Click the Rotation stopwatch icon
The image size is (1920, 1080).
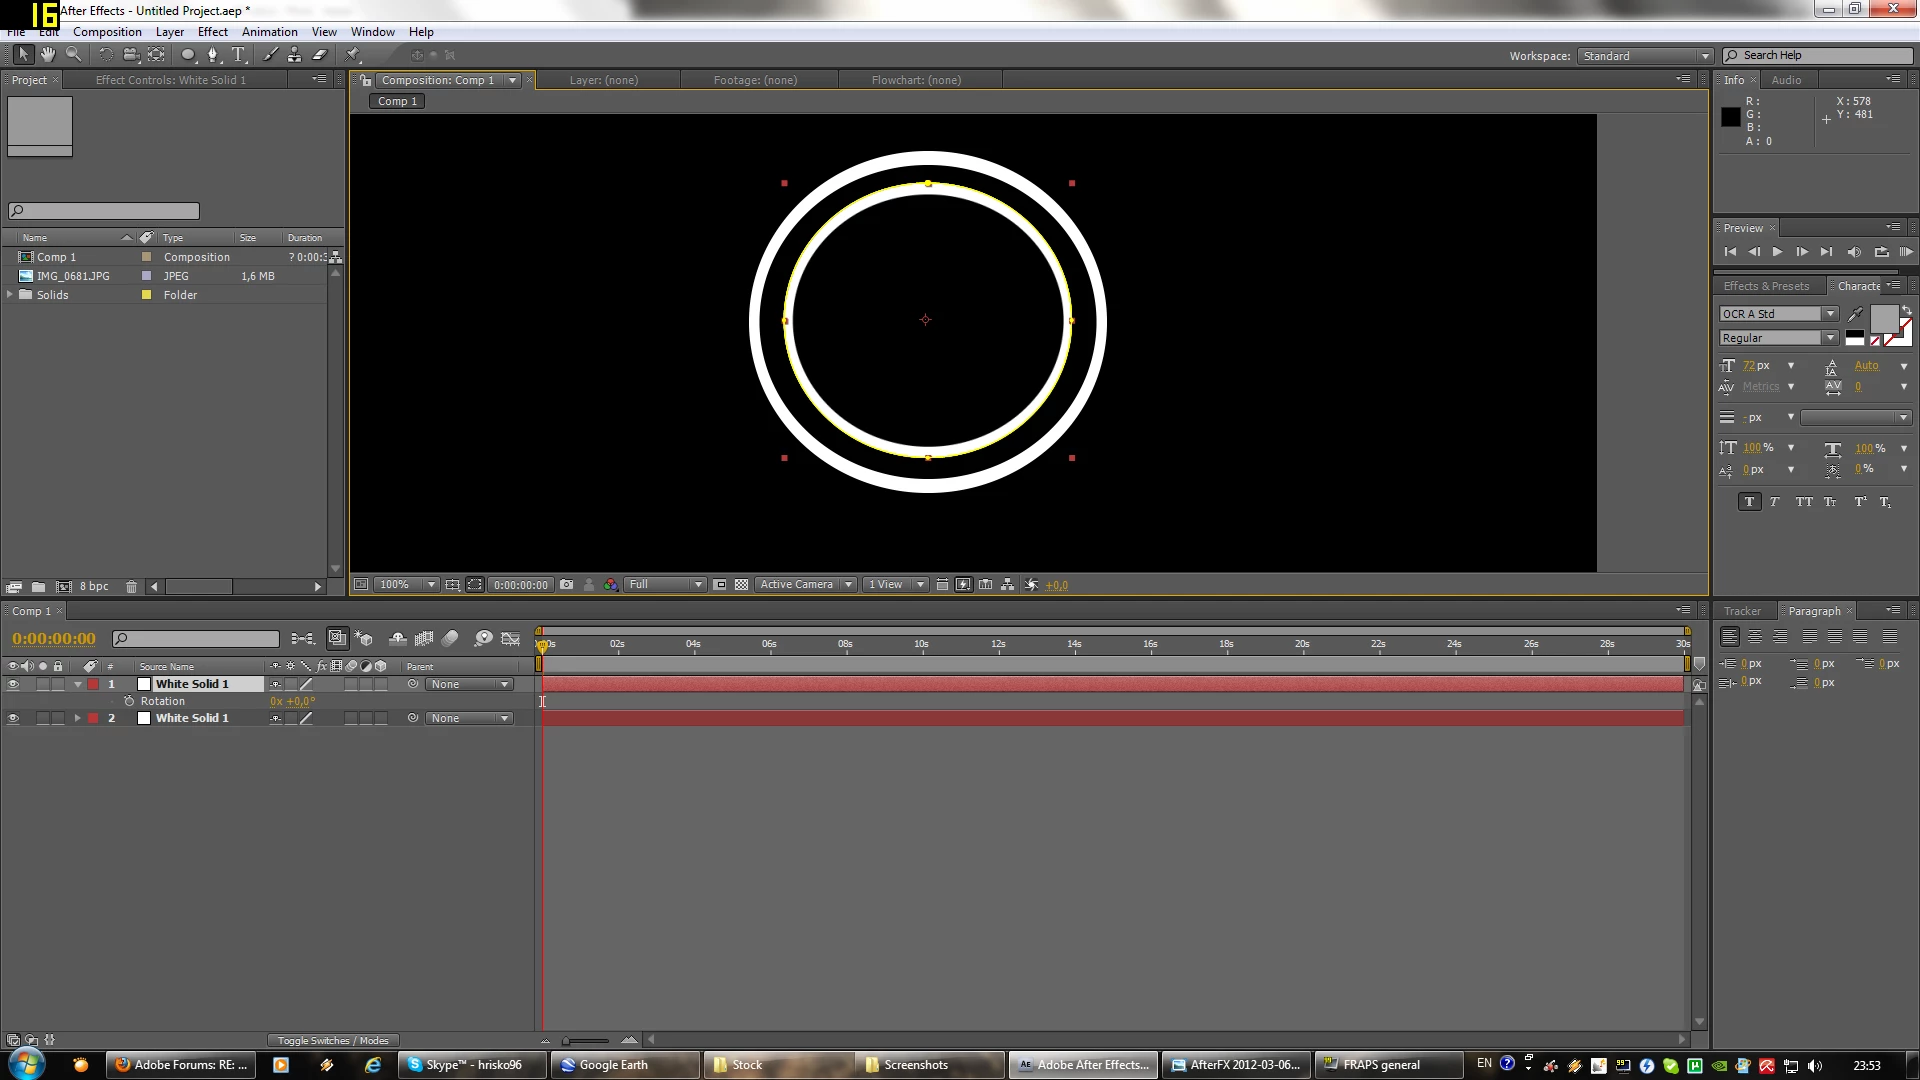(x=129, y=701)
